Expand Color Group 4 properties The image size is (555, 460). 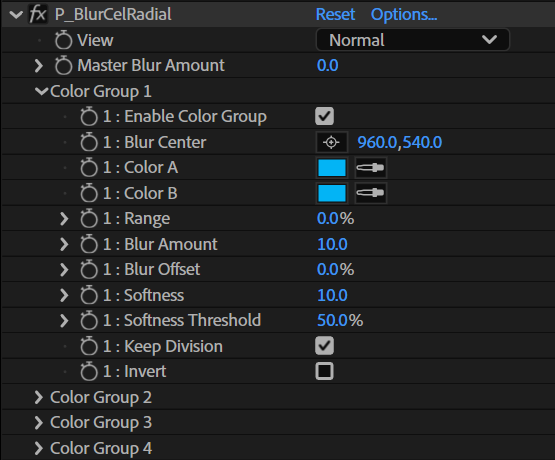[x=39, y=448]
